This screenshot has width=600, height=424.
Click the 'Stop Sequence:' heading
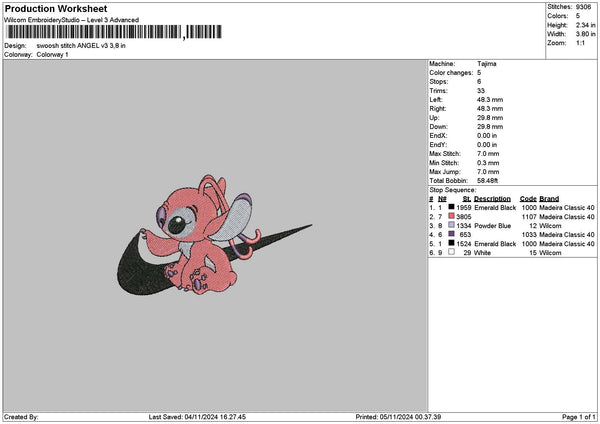[453, 190]
